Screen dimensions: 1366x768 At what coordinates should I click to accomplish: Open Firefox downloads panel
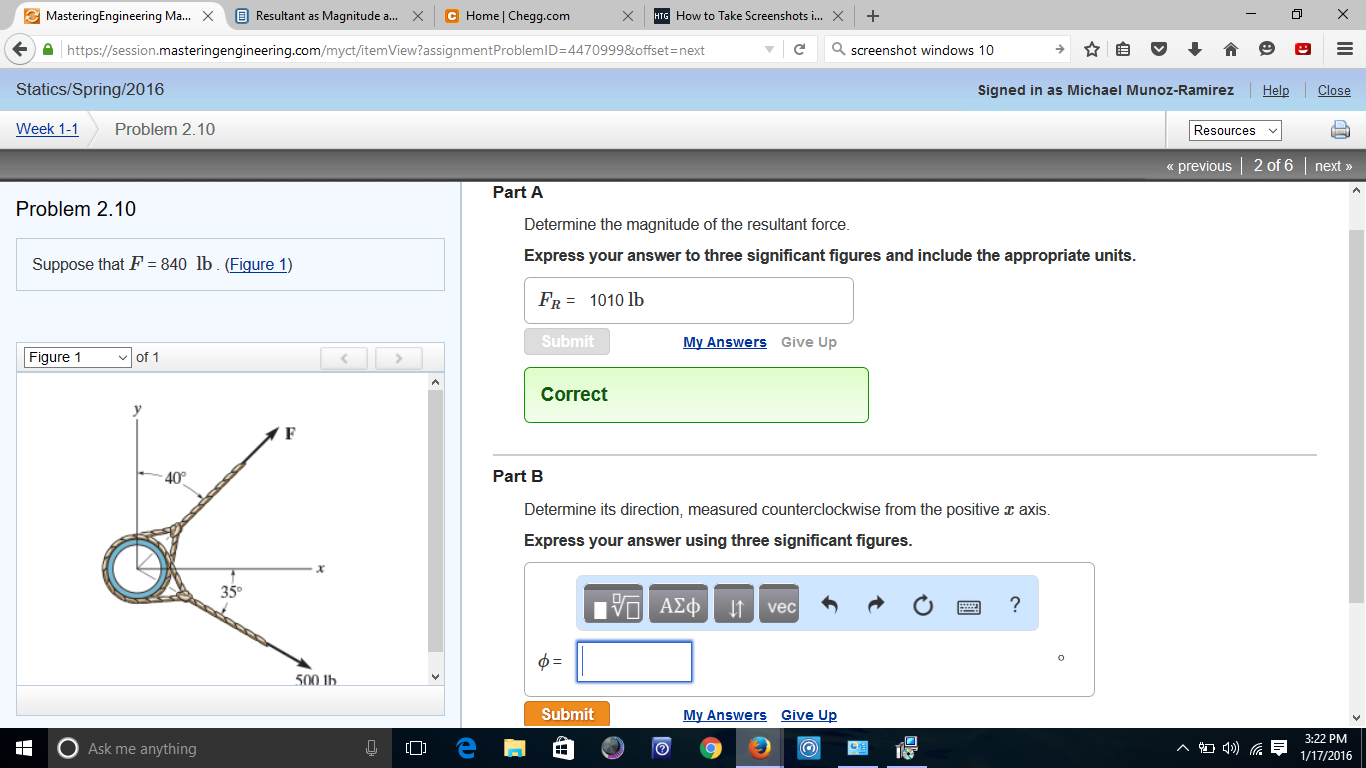pyautogui.click(x=1195, y=50)
